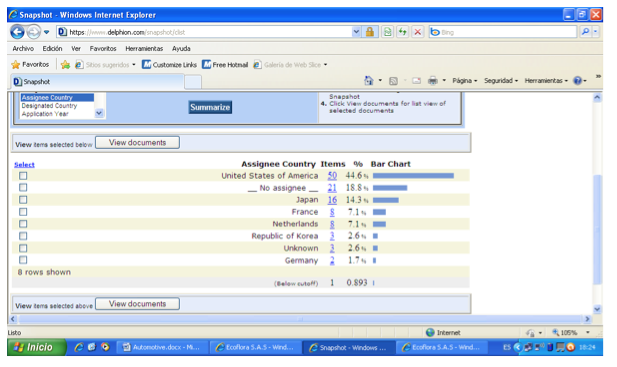Open the Archivo menu
This screenshot has height=367, width=617.
point(23,48)
